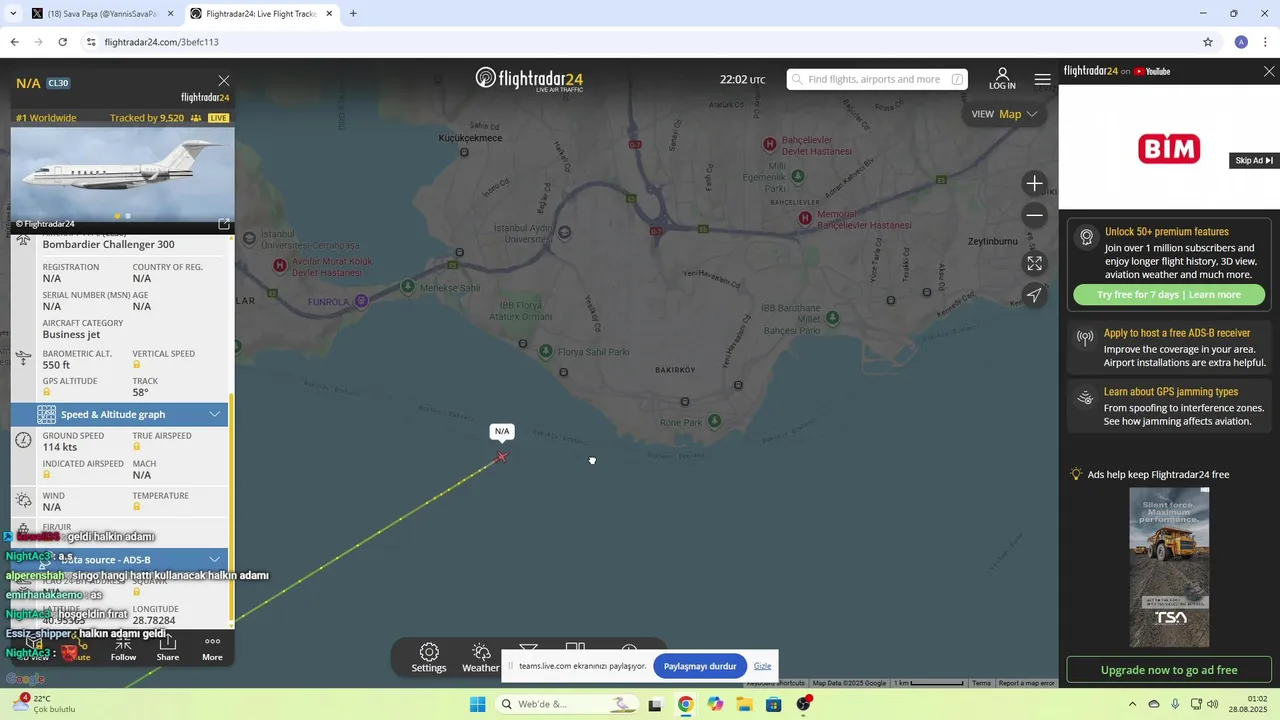This screenshot has width=1280, height=720.
Task: Click the TSA truck advertisement
Action: tap(1169, 567)
